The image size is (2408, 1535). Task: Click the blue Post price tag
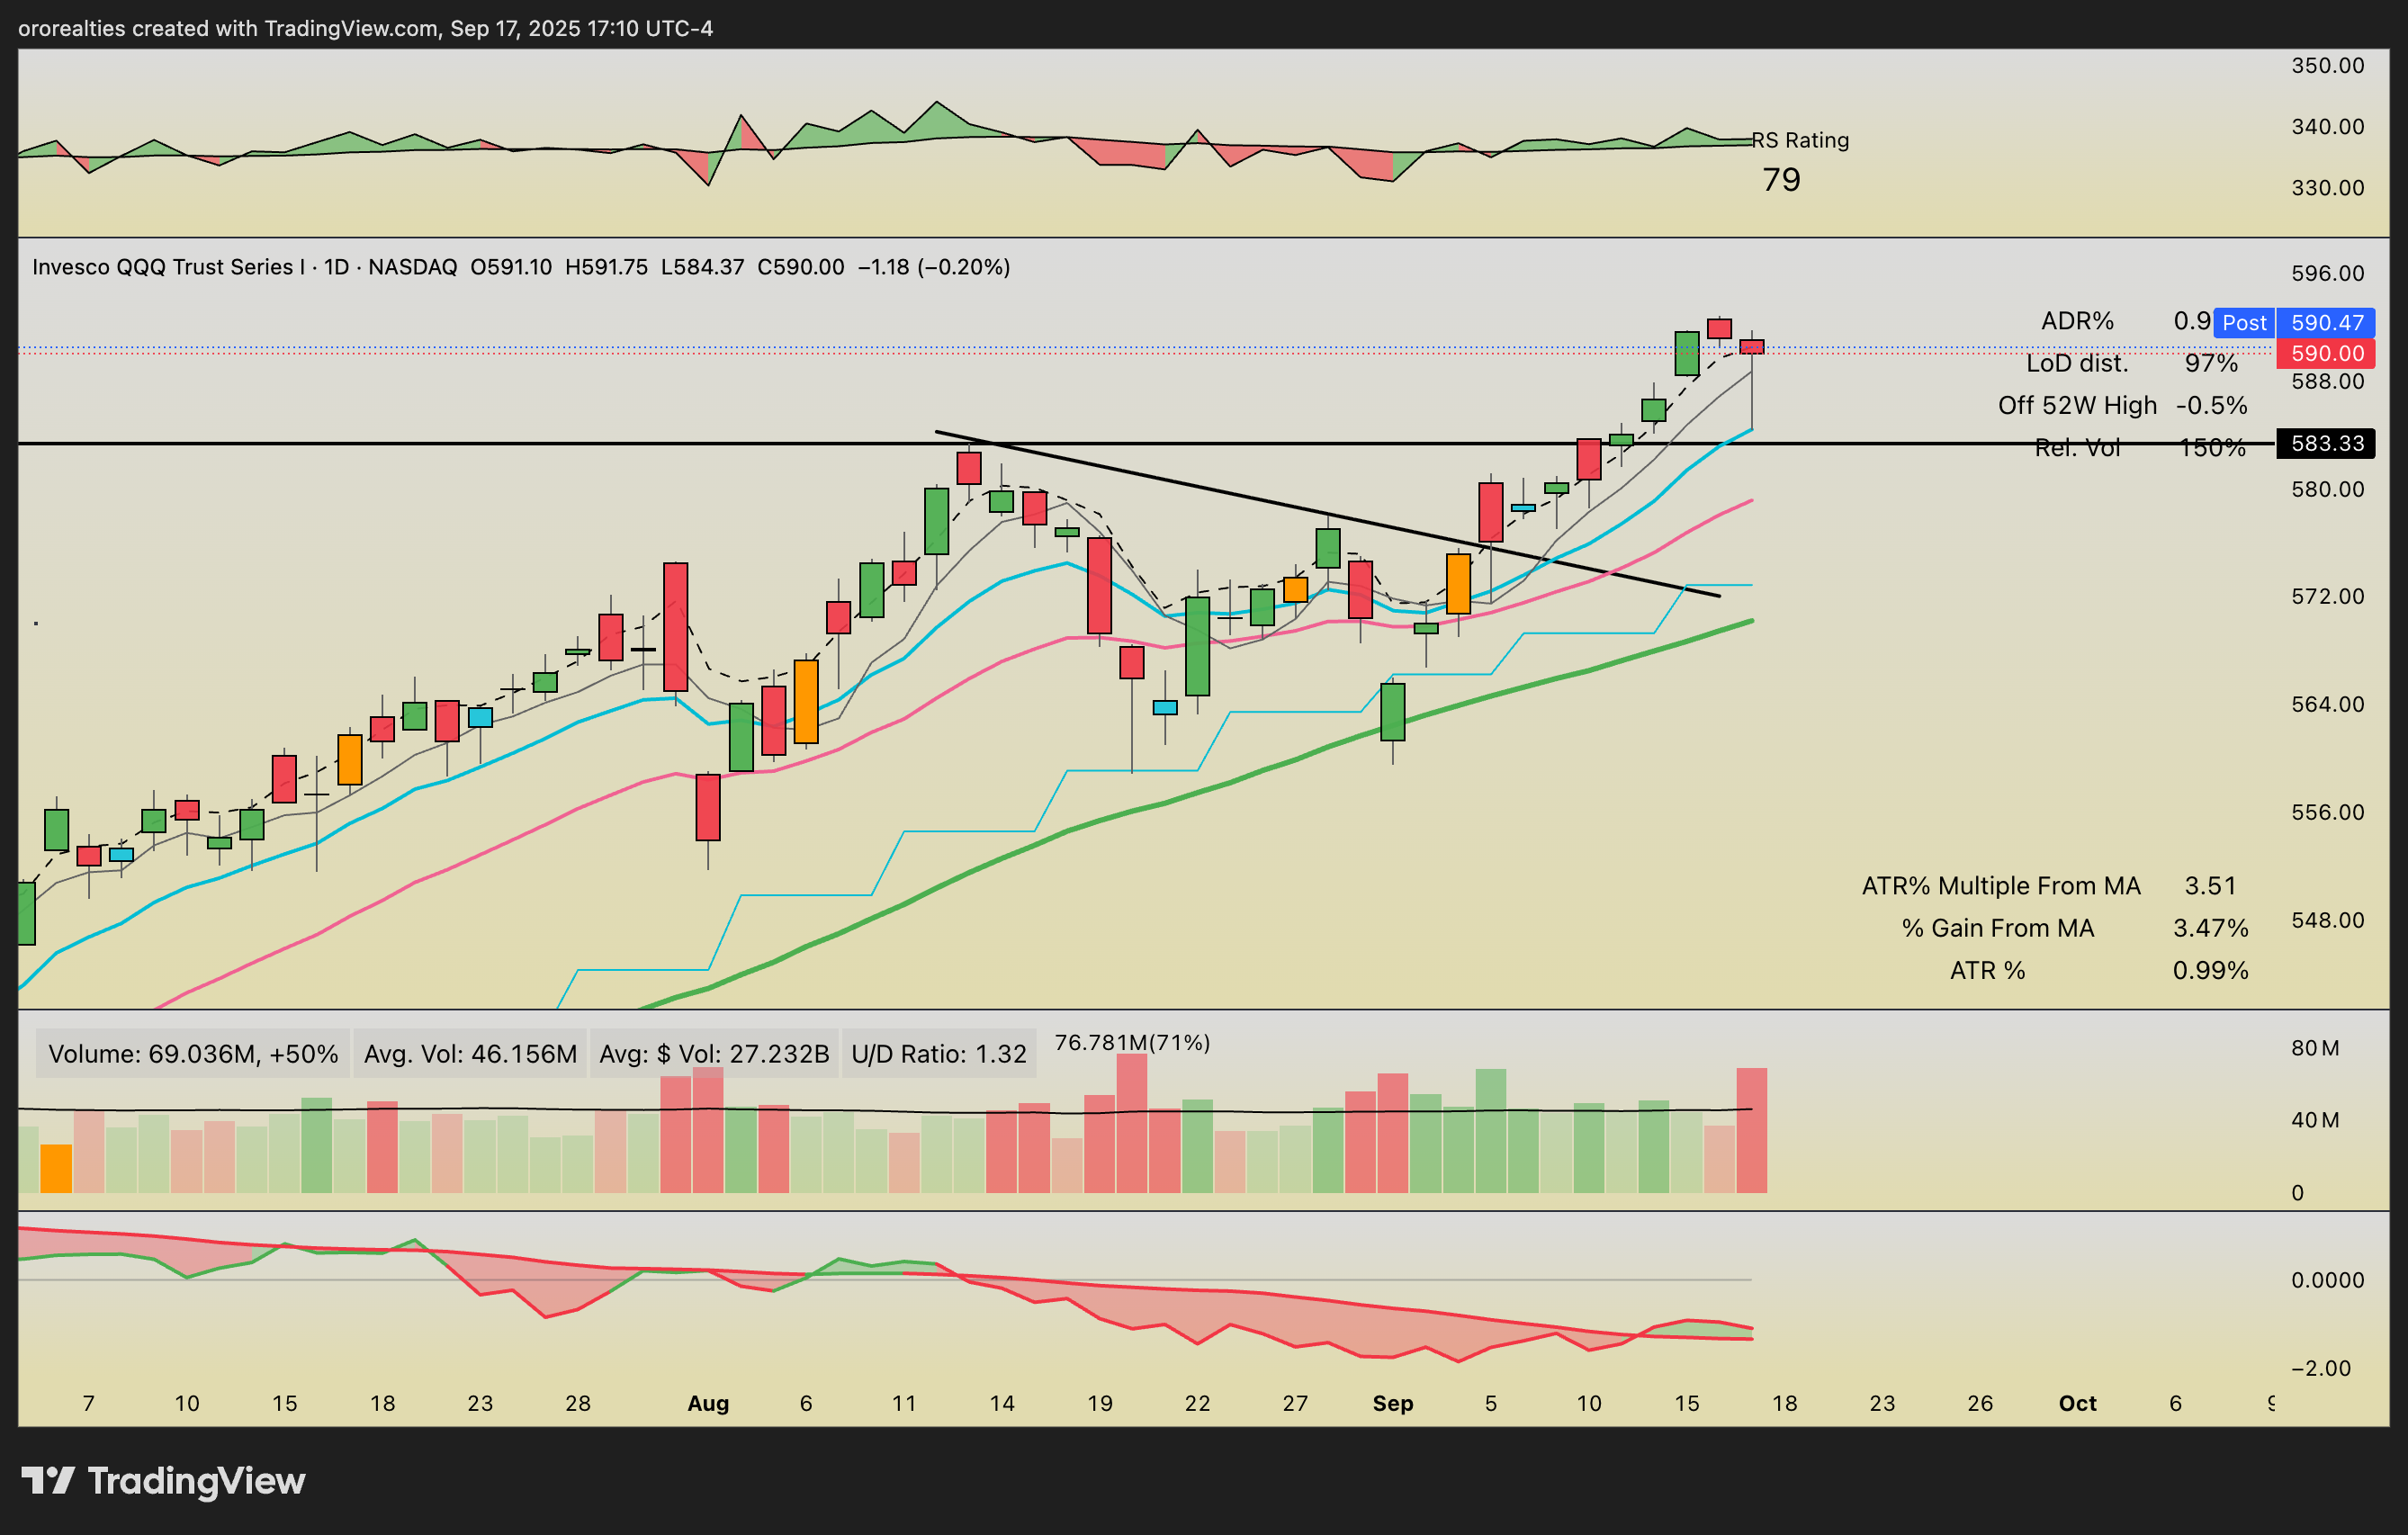pos(2244,323)
